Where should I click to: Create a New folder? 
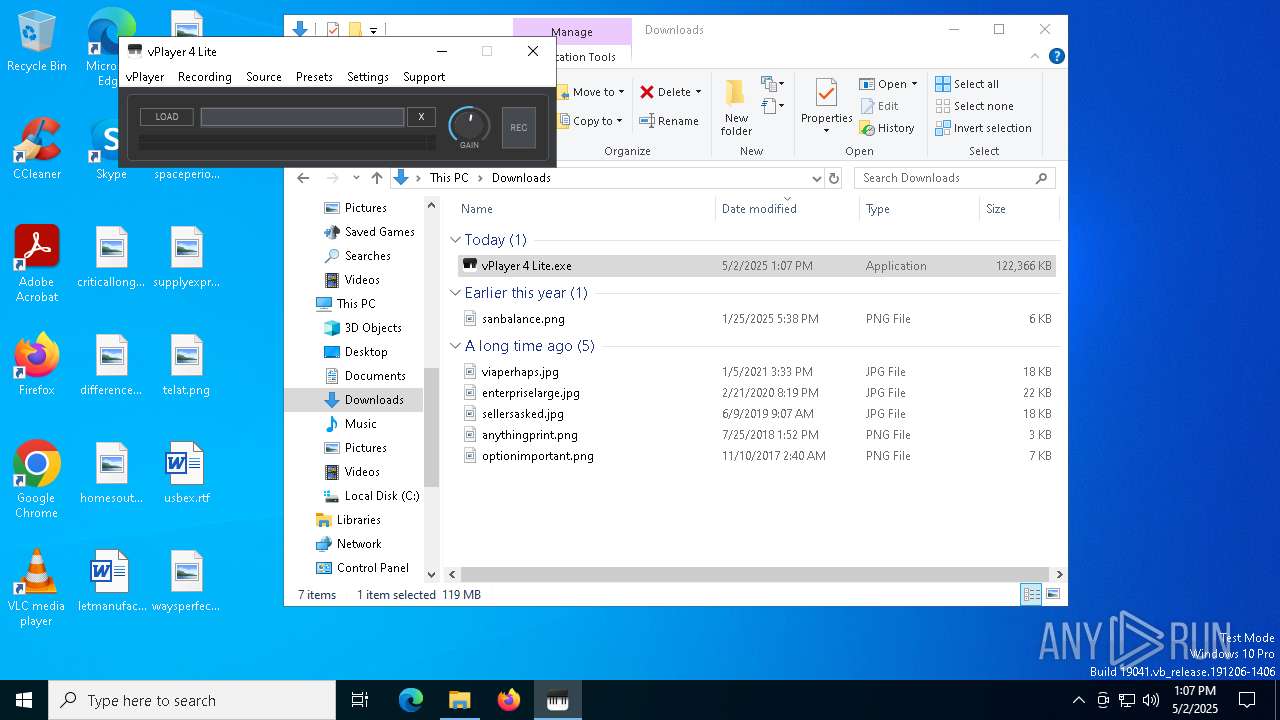[x=736, y=107]
